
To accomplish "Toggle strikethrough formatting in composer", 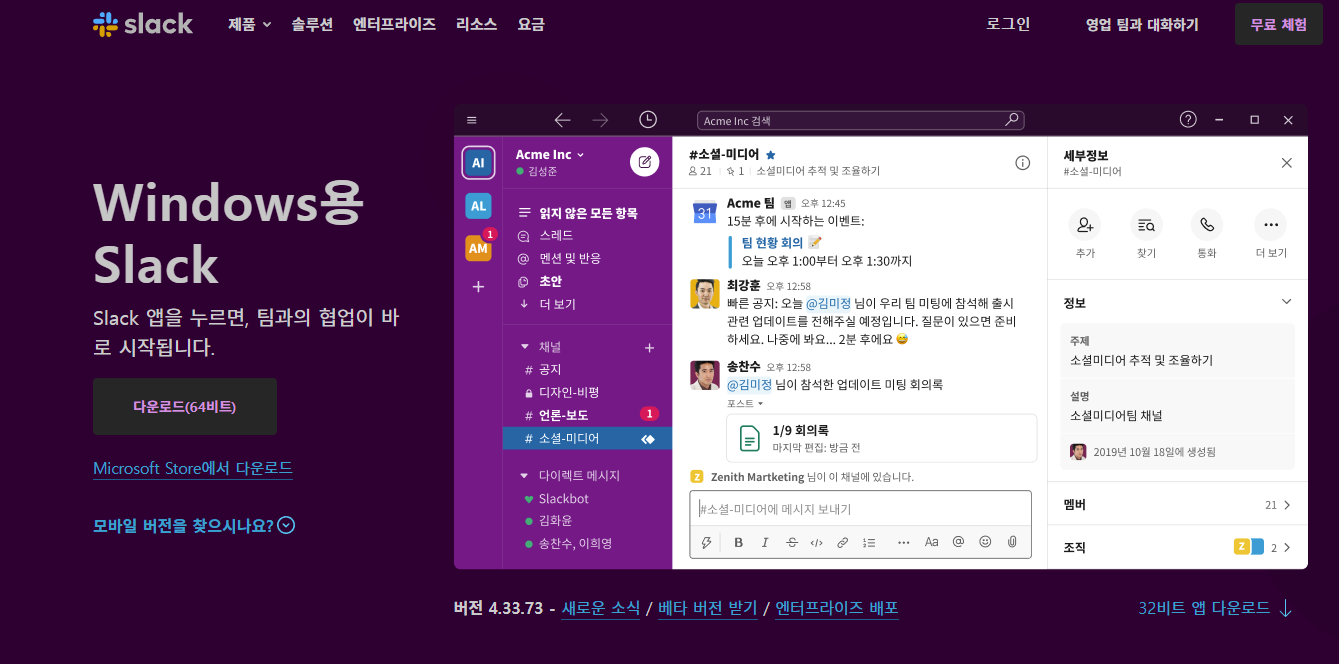I will tap(792, 542).
